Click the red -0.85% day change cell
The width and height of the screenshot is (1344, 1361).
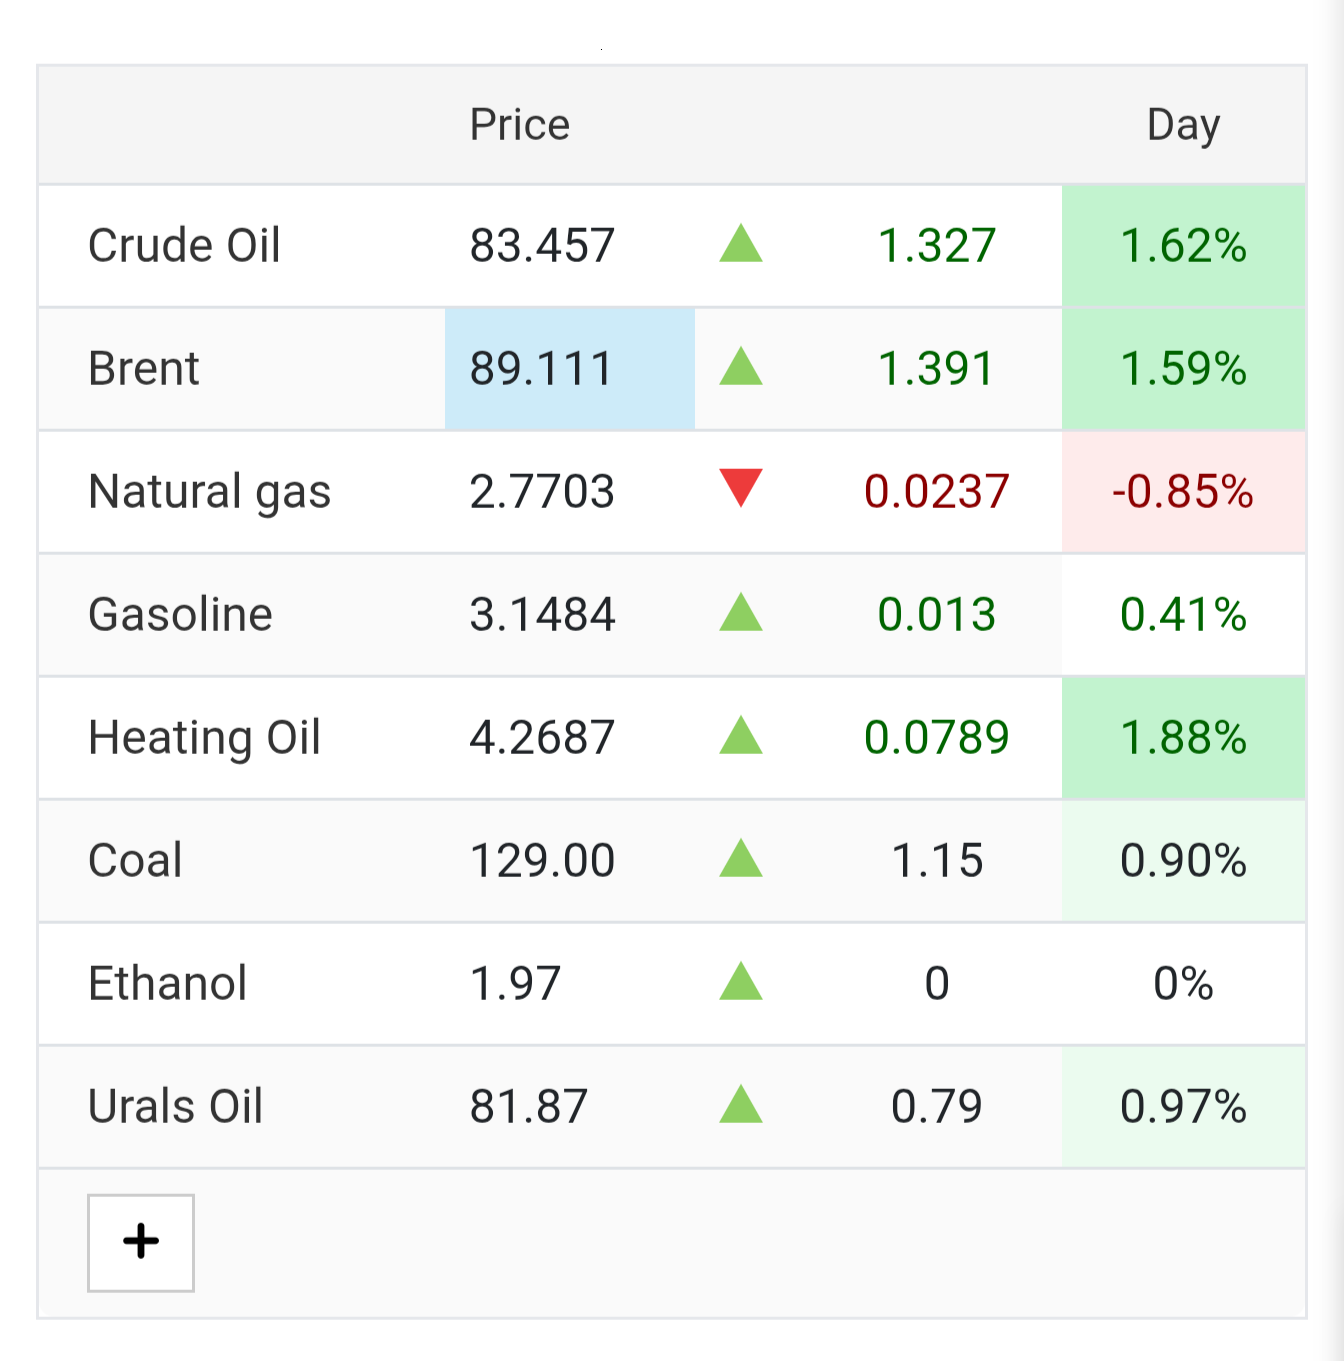click(x=1184, y=492)
